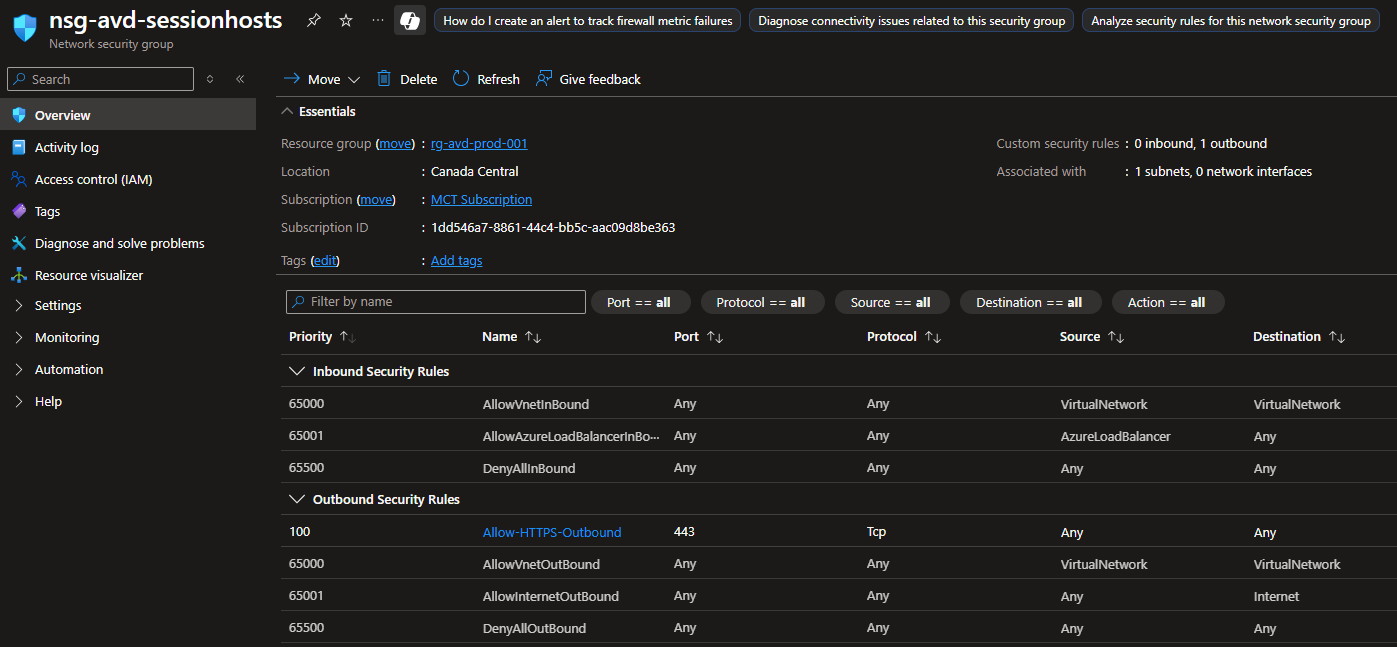Collapse the Inbound Security Rules group
The width and height of the screenshot is (1397, 647).
click(297, 372)
